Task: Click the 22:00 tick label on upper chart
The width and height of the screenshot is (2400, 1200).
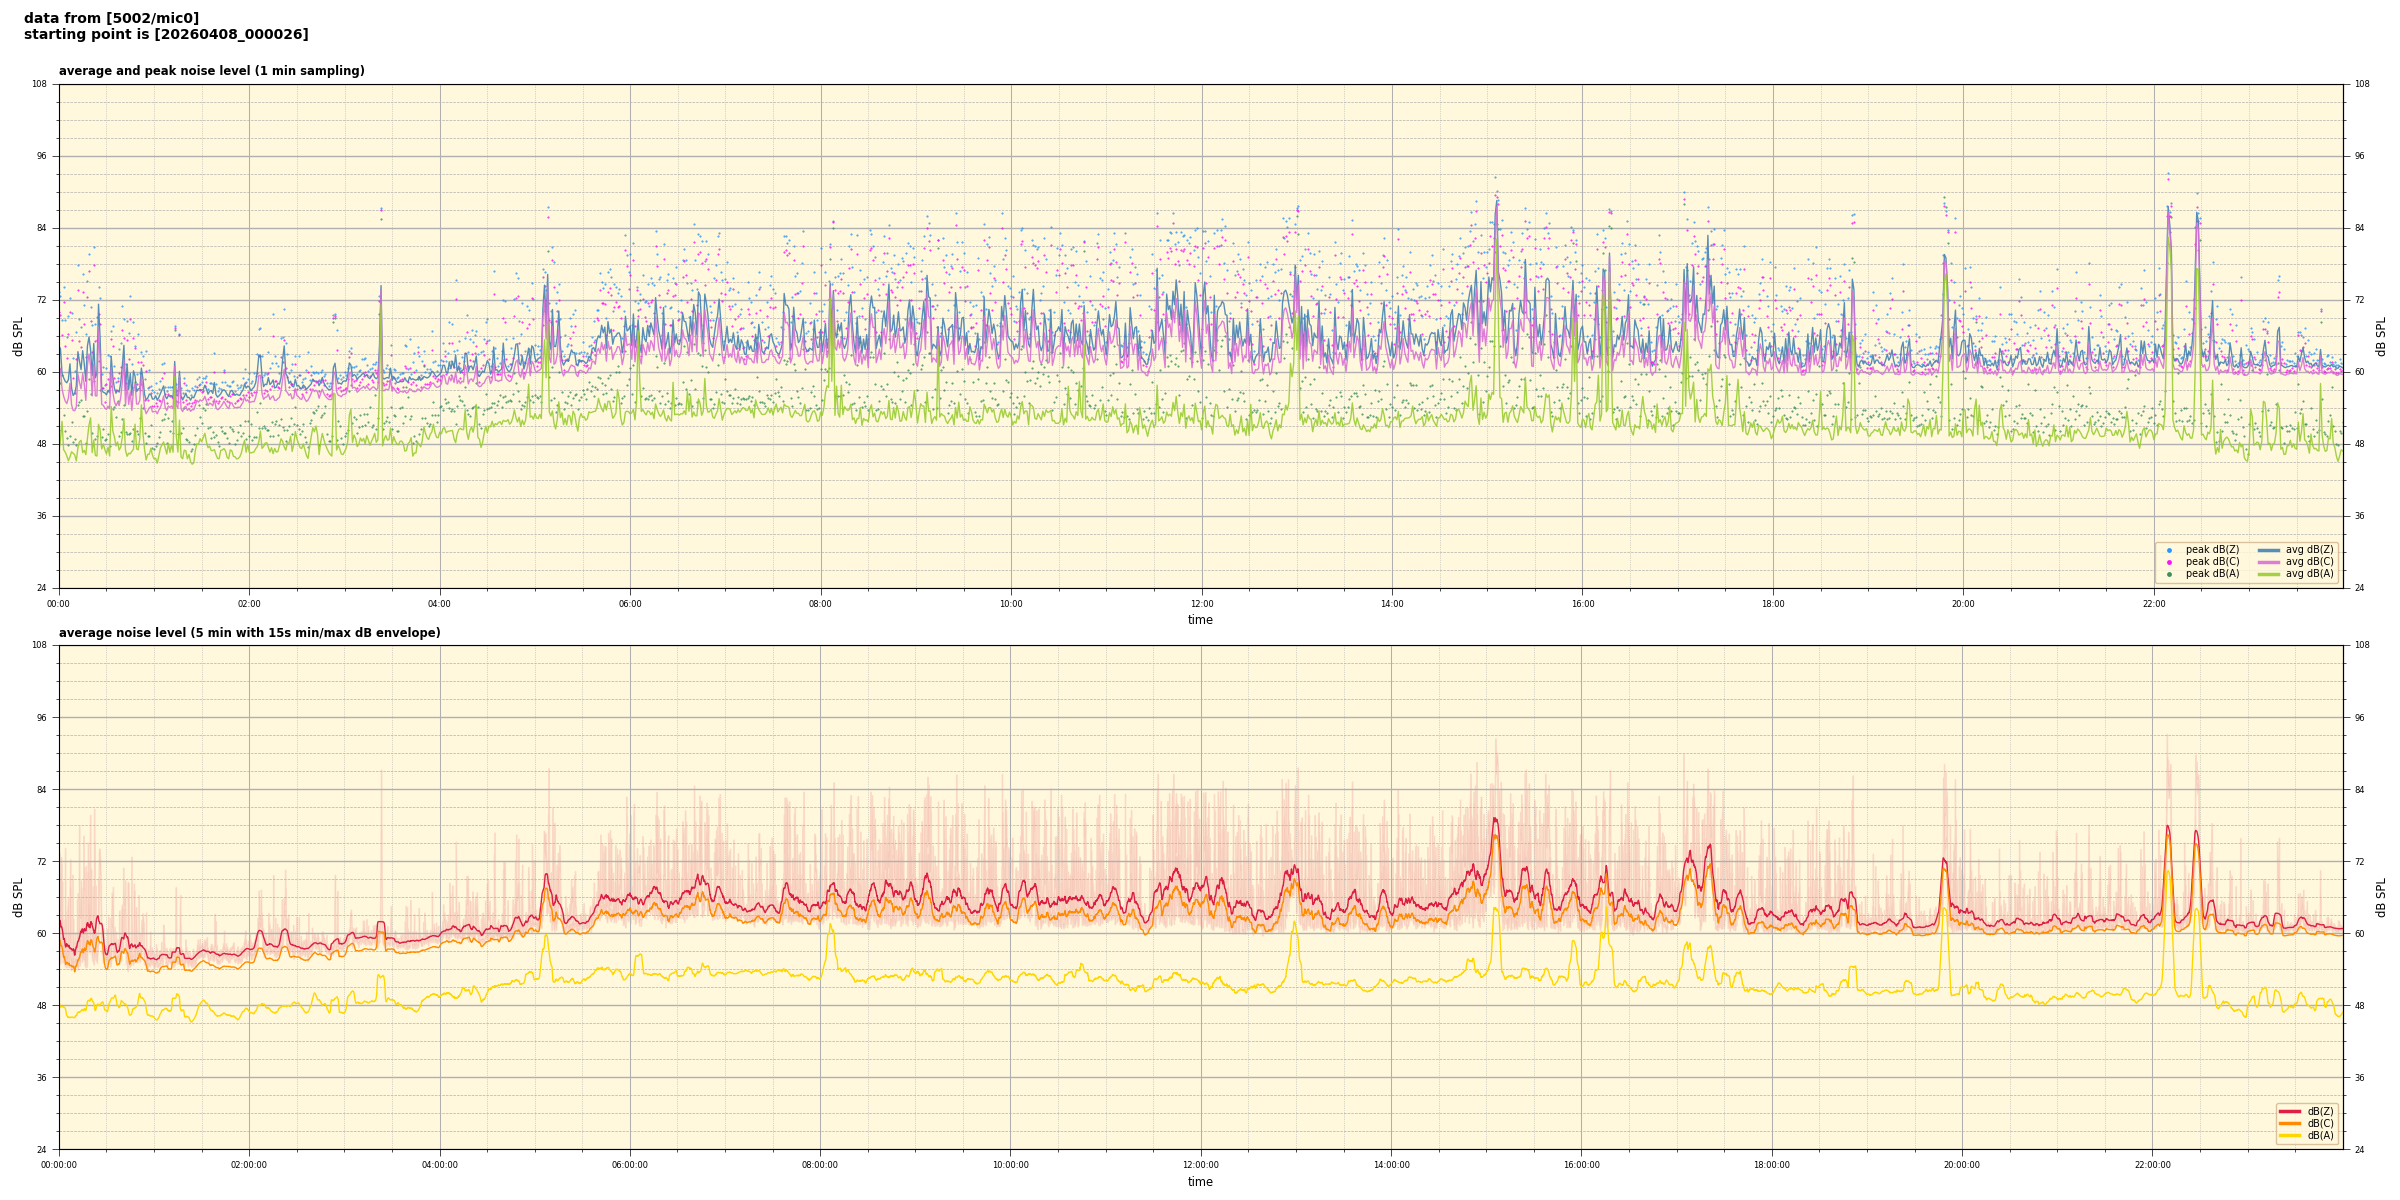Action: tap(2154, 604)
